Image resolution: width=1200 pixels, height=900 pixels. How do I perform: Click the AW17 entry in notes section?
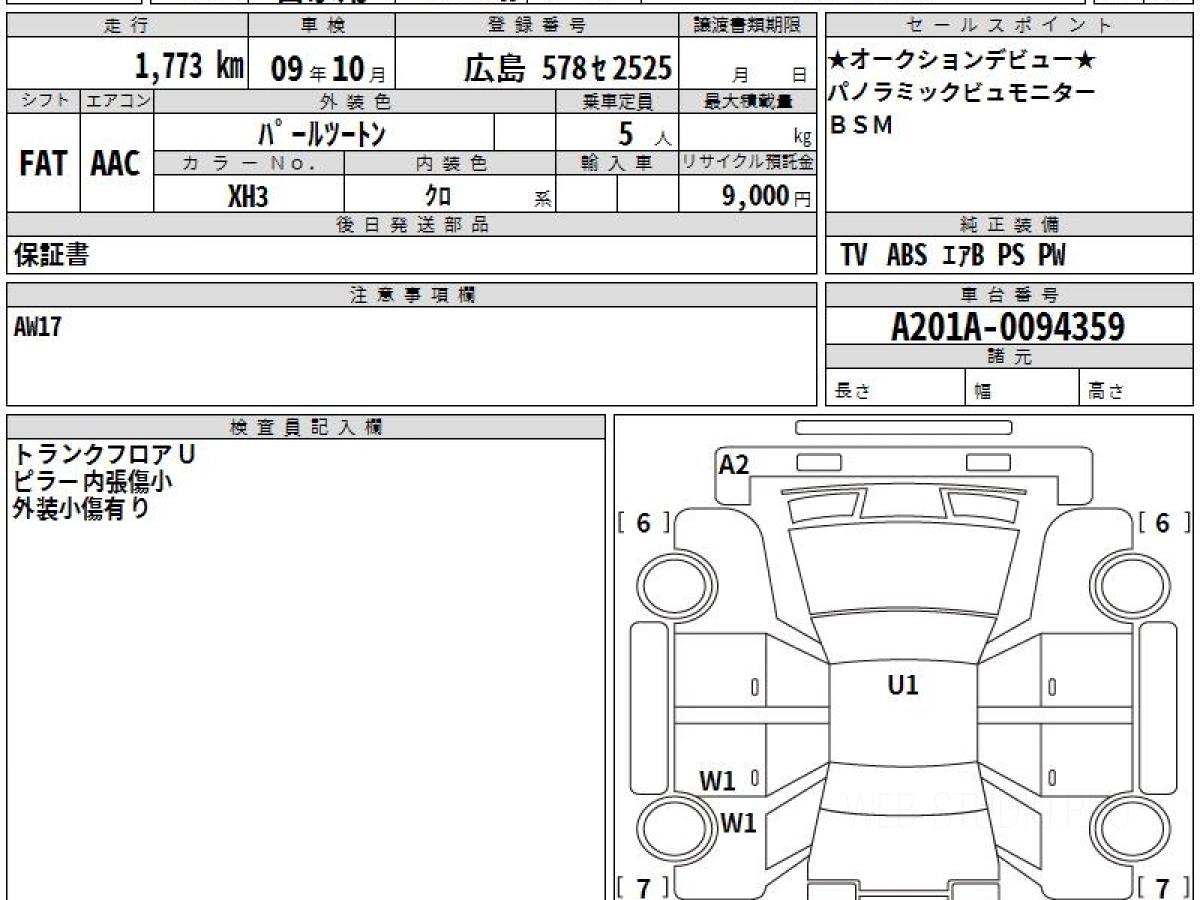38,327
